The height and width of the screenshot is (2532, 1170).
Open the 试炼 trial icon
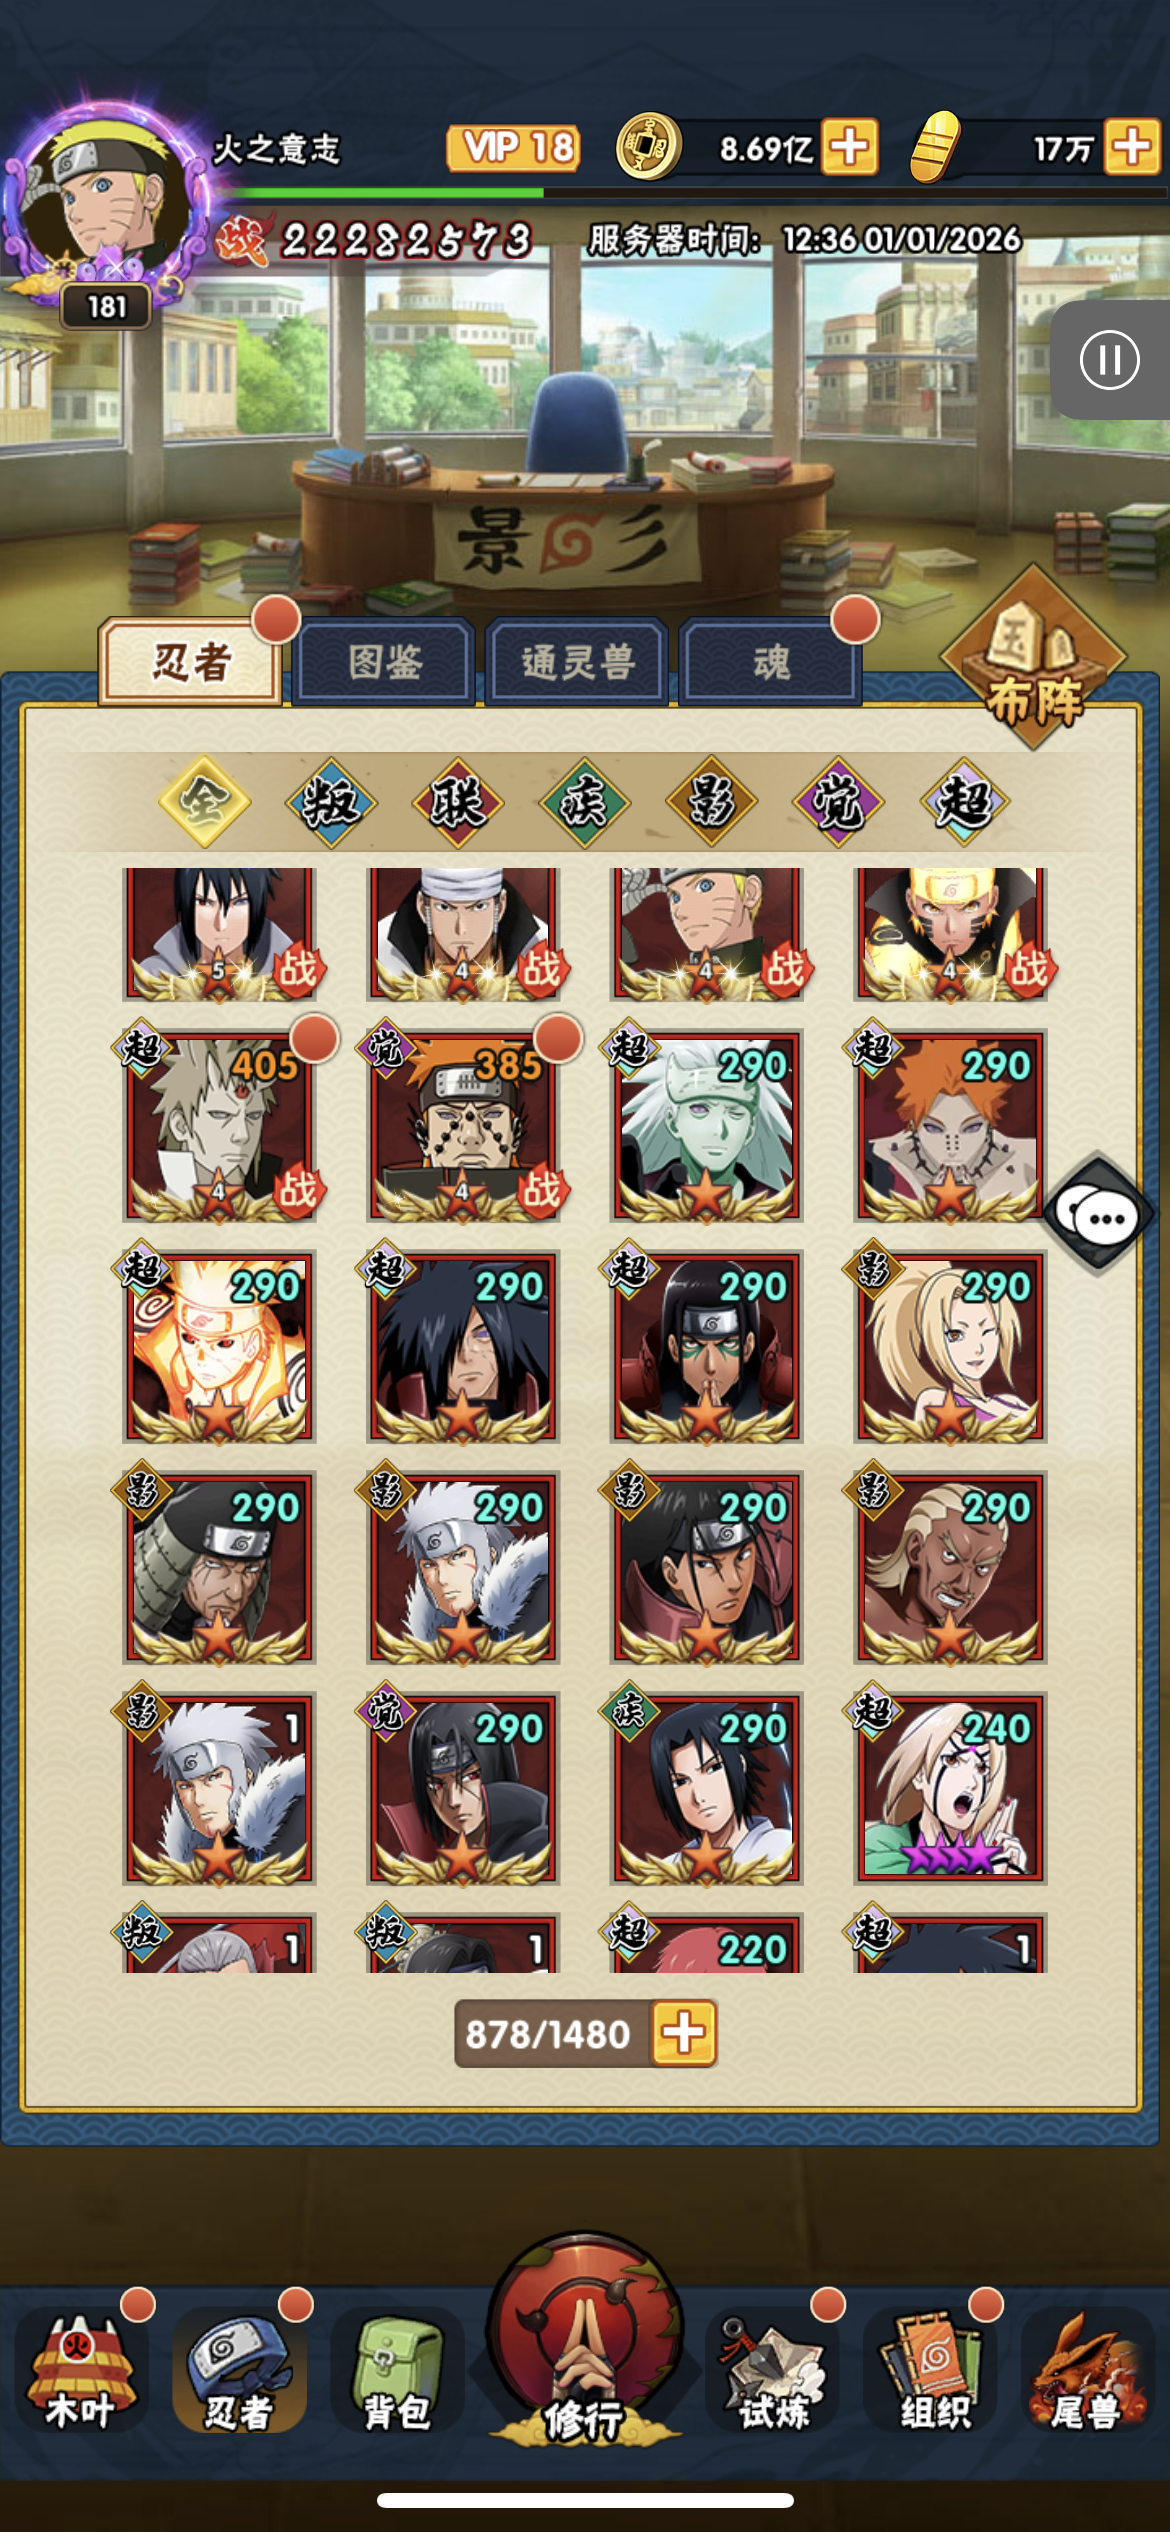(772, 2372)
